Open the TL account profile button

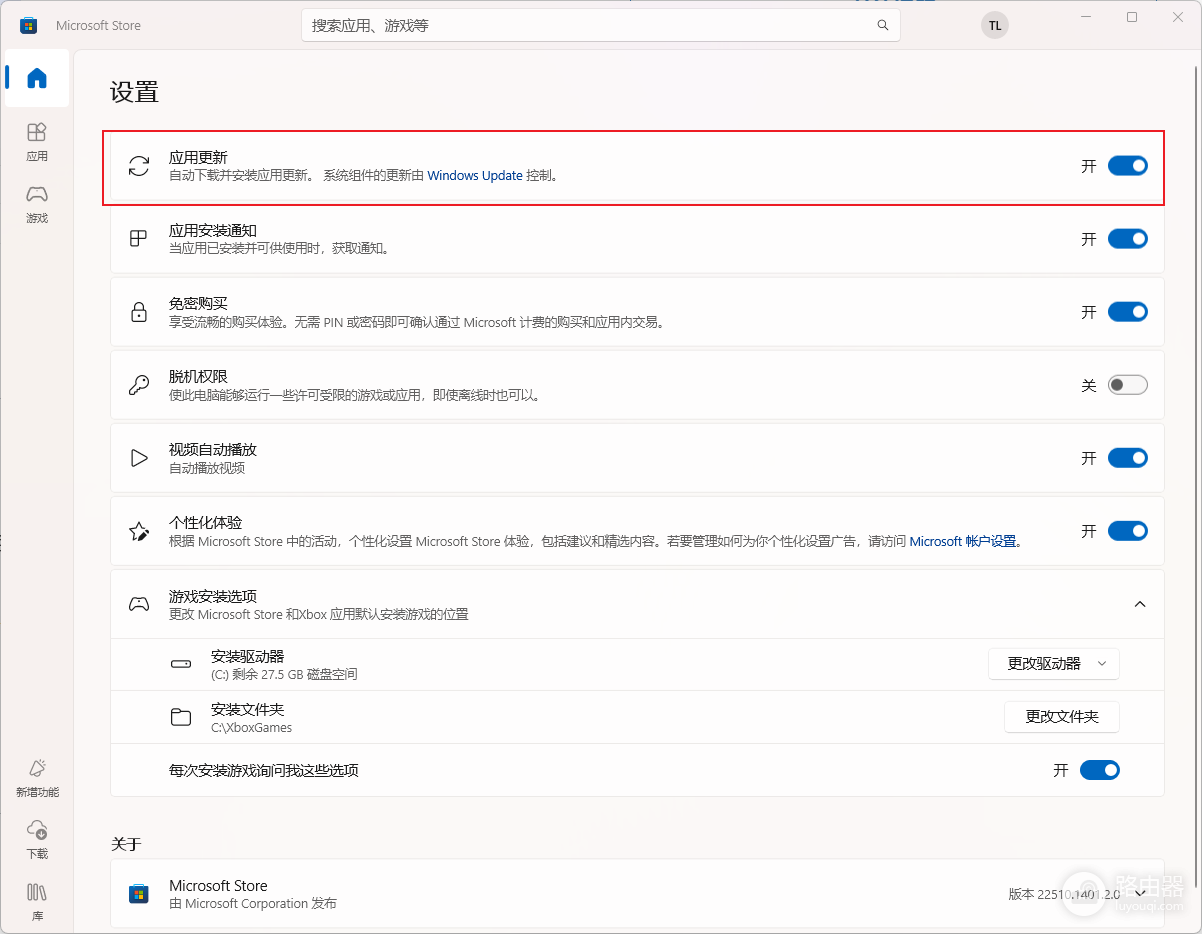click(x=994, y=25)
